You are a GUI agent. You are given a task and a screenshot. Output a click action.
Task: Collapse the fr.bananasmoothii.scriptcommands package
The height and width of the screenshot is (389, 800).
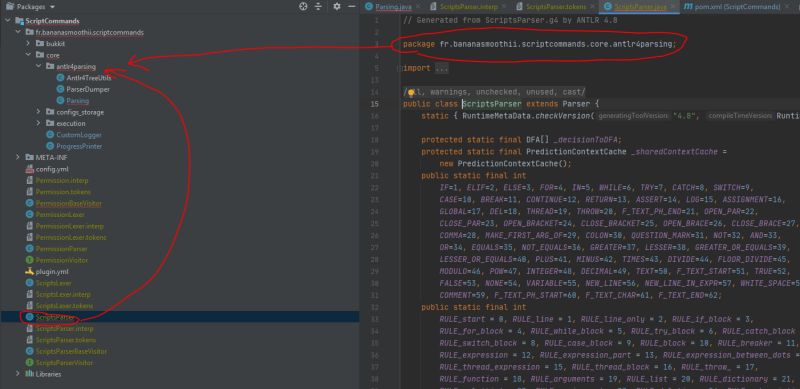(18, 32)
